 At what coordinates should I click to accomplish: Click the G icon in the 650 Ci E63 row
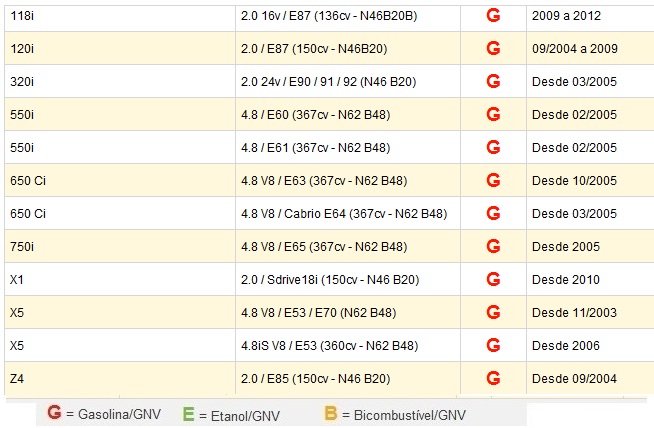coord(493,180)
